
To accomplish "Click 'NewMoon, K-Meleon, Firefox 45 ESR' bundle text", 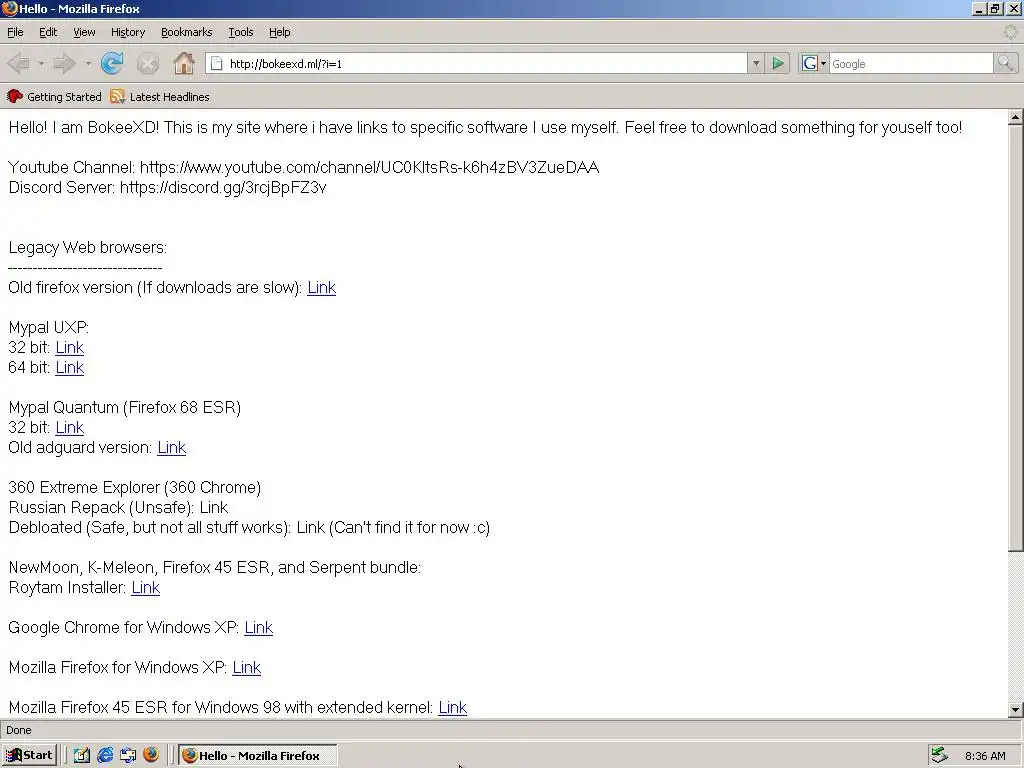I will [214, 567].
